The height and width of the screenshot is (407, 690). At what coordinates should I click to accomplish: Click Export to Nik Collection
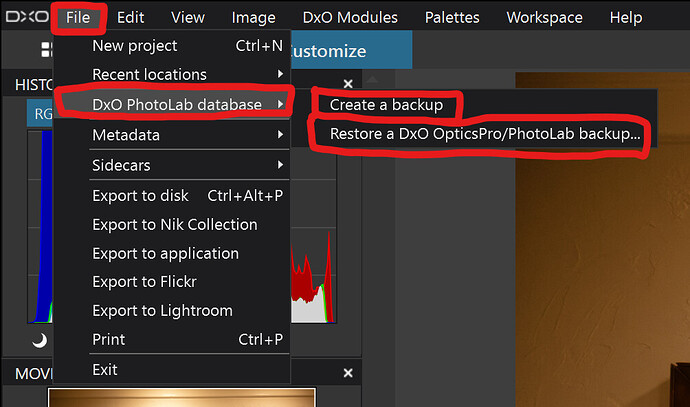174,225
